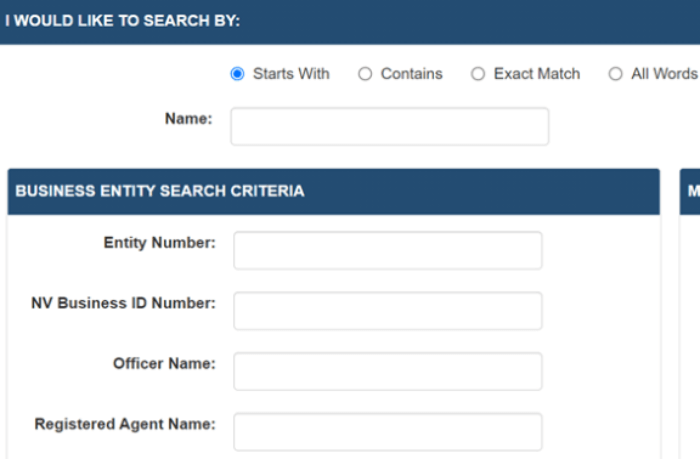This screenshot has width=700, height=459.
Task: Choose the Exact Match radio button circle
Action: point(478,74)
